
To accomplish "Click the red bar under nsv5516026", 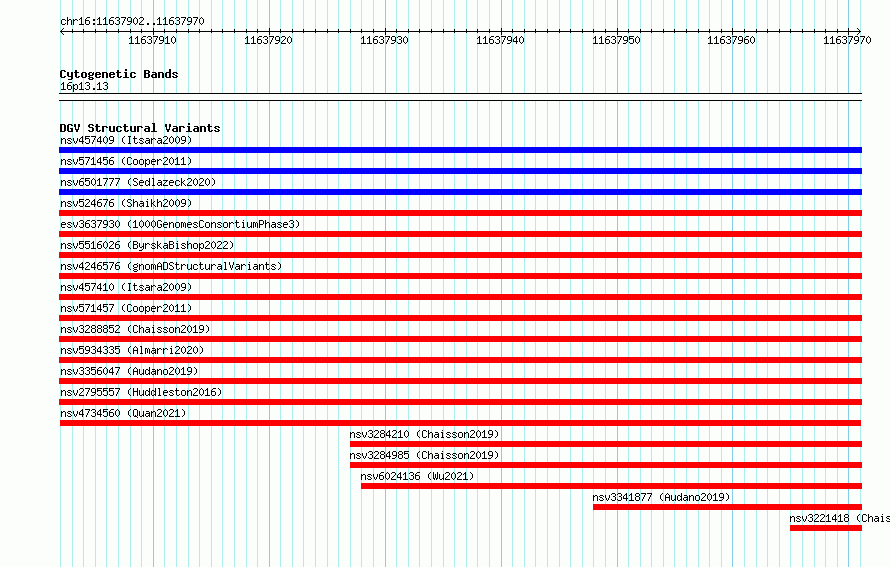I will pos(460,255).
